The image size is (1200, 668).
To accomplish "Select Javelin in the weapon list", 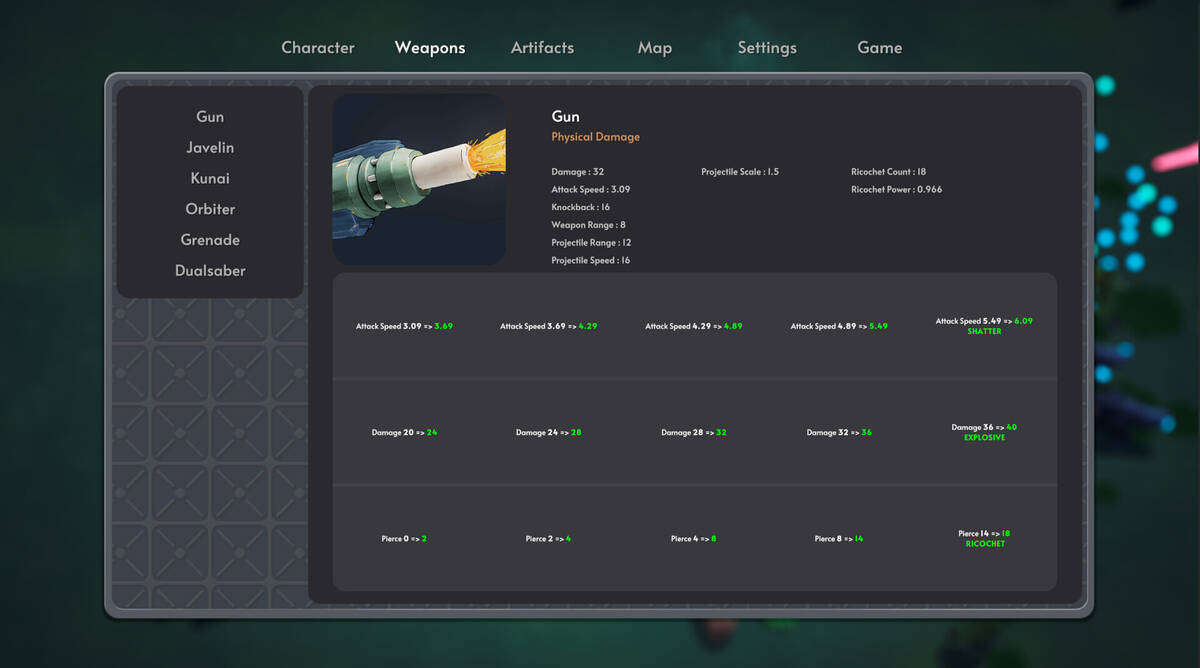I will tap(210, 148).
